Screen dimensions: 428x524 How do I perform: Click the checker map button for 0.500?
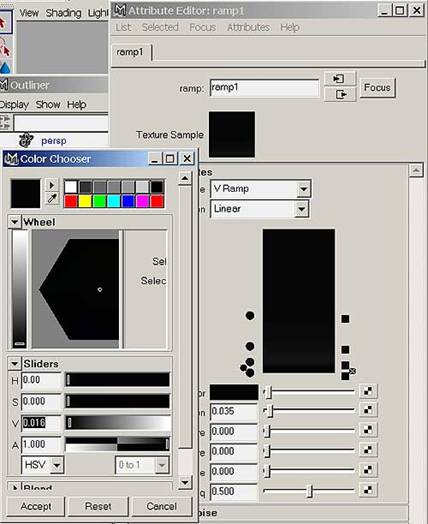(x=368, y=490)
